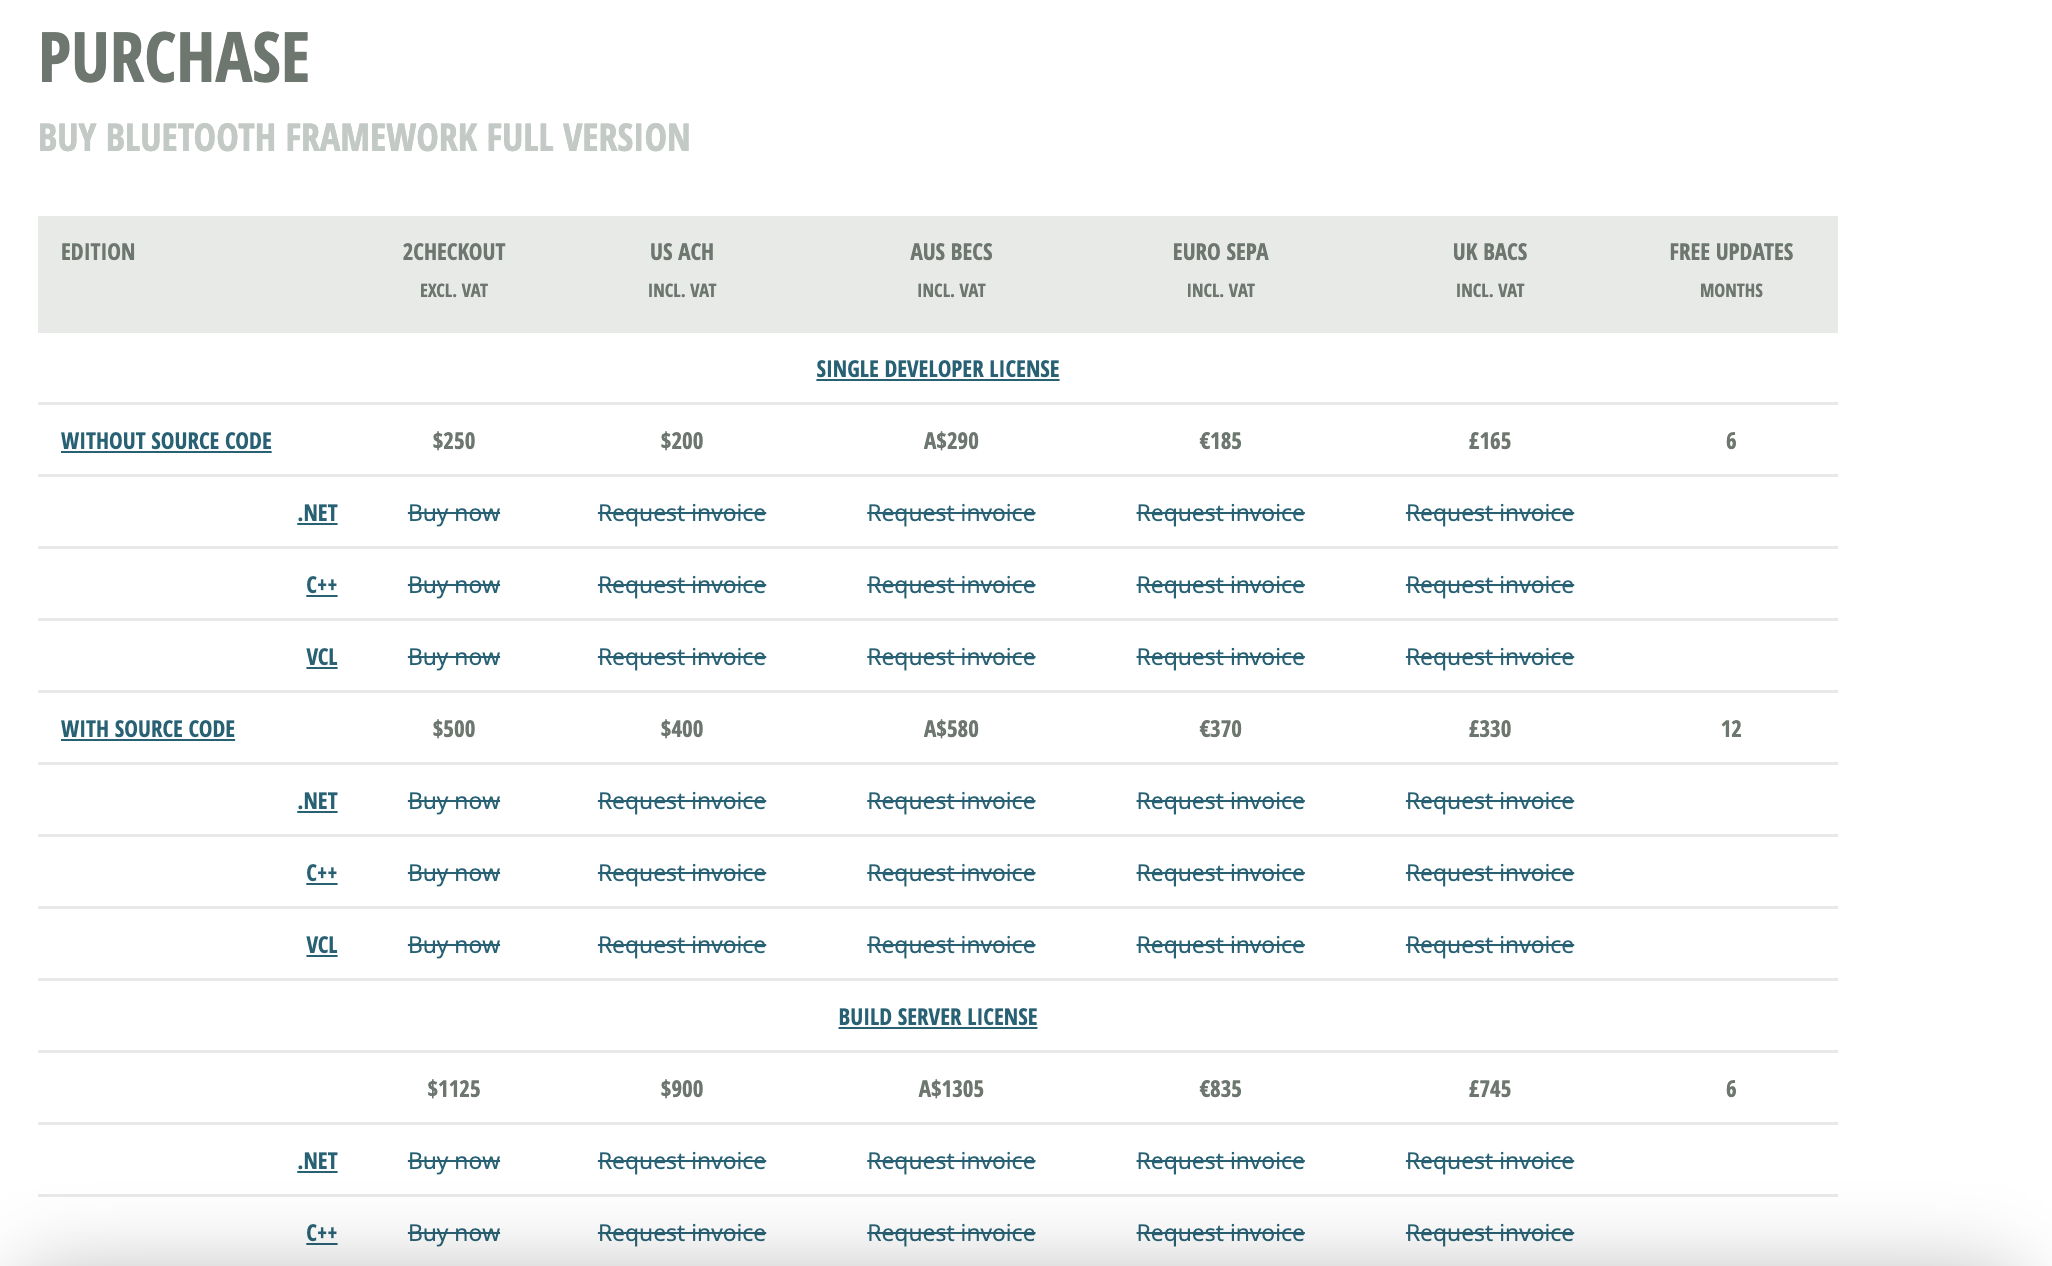Request US ACH invoice for VCL without source code
2052x1266 pixels.
682,657
